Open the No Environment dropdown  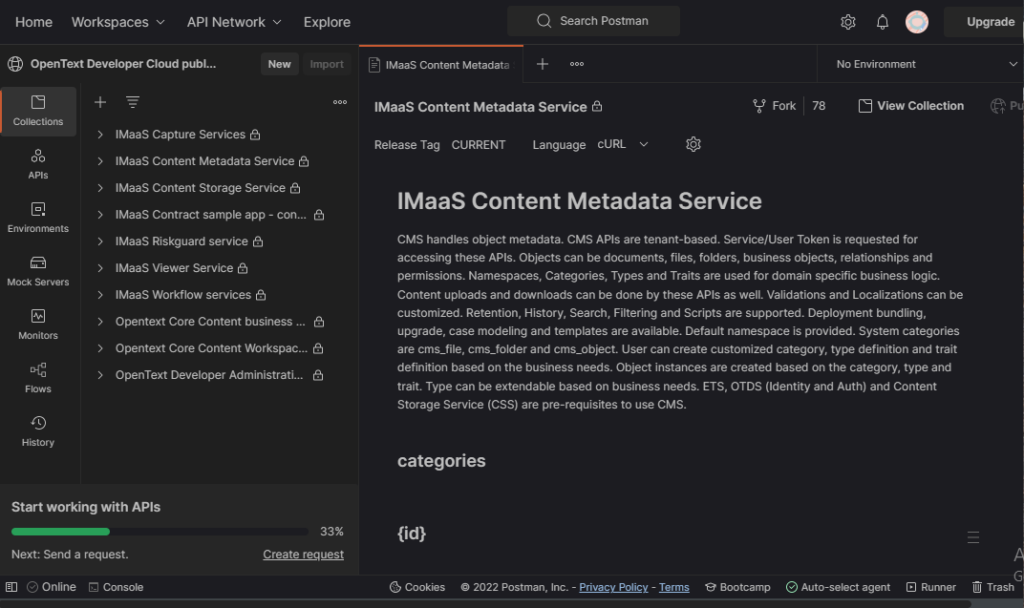coord(926,64)
